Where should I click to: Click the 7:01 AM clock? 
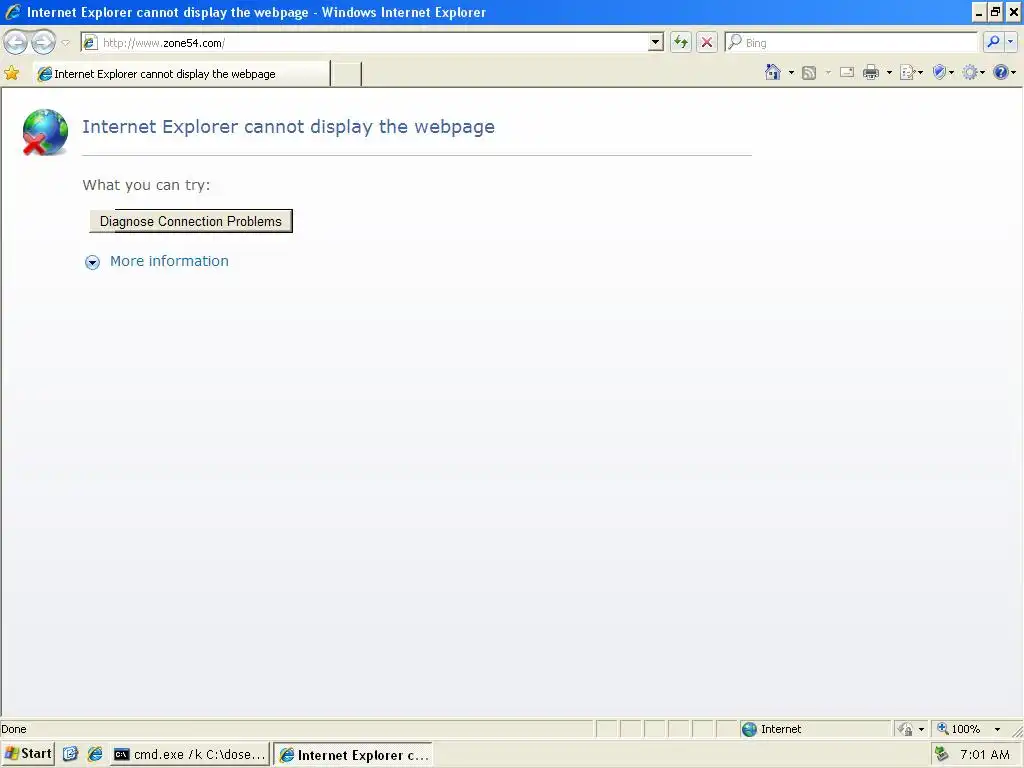[x=985, y=754]
